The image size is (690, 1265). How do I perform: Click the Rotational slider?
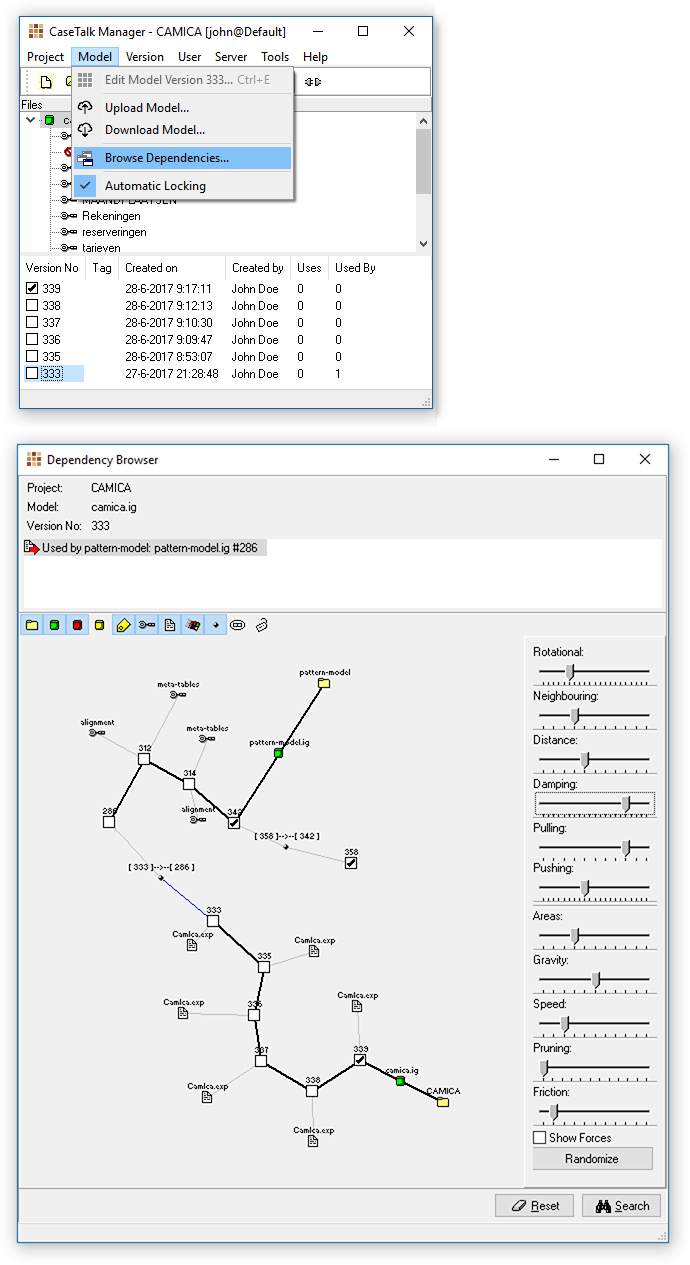(594, 673)
